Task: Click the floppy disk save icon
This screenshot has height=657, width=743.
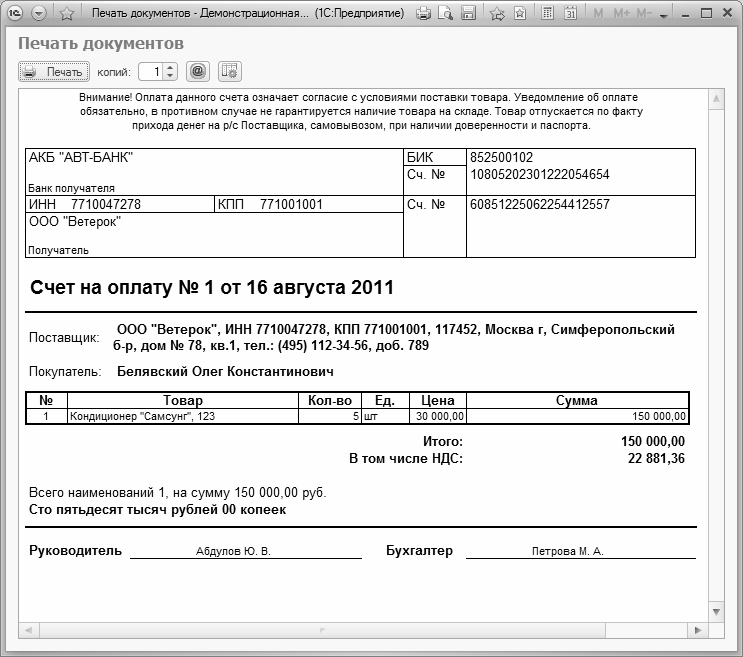Action: [x=468, y=13]
